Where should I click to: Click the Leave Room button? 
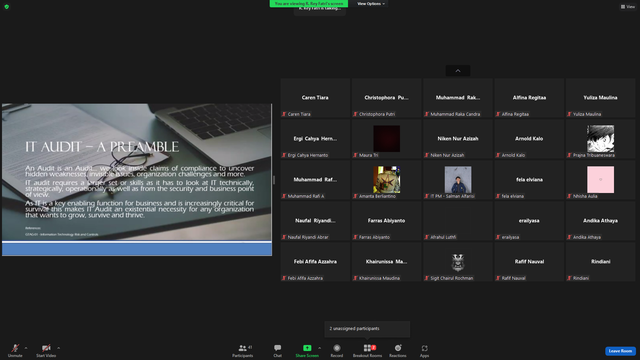point(620,351)
